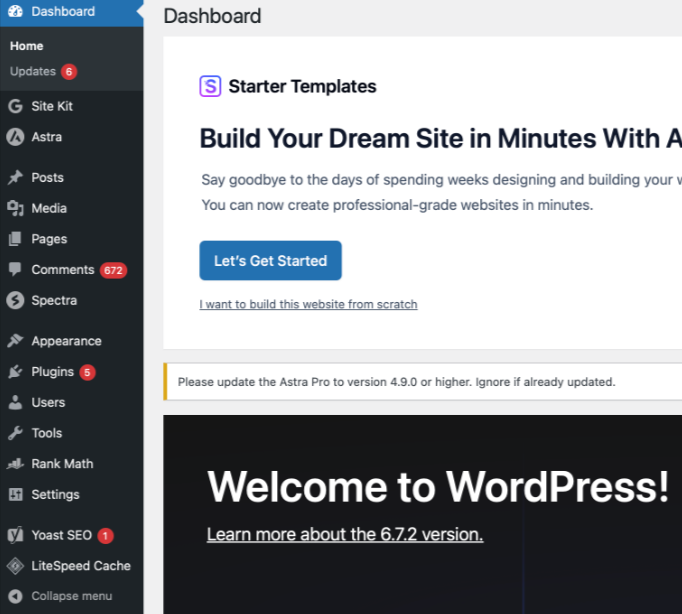682x614 pixels.
Task: Click the Site Kit Google G icon
Action: [x=15, y=106]
